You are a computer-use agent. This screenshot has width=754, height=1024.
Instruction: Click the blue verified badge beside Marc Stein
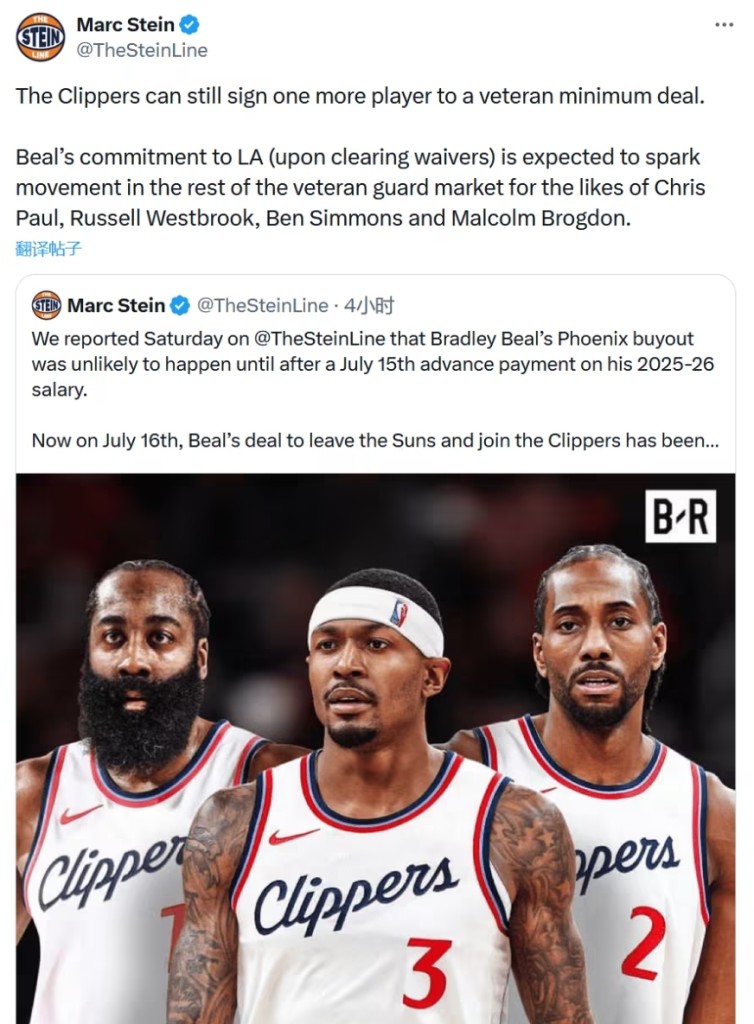pos(189,25)
